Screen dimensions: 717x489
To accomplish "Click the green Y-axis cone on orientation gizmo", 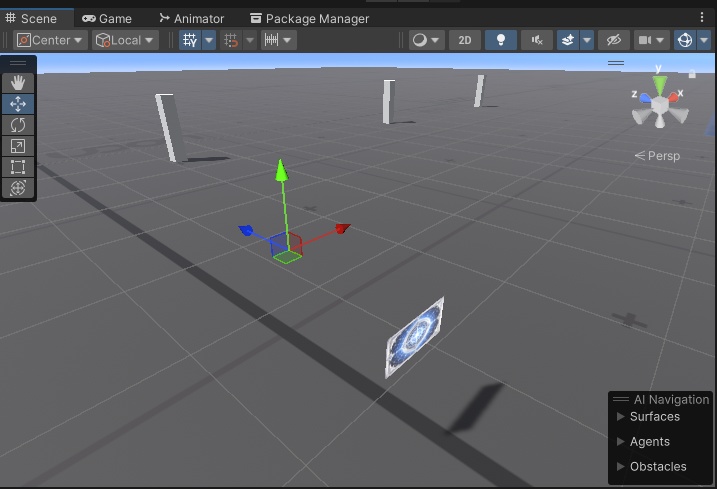I will [x=659, y=84].
